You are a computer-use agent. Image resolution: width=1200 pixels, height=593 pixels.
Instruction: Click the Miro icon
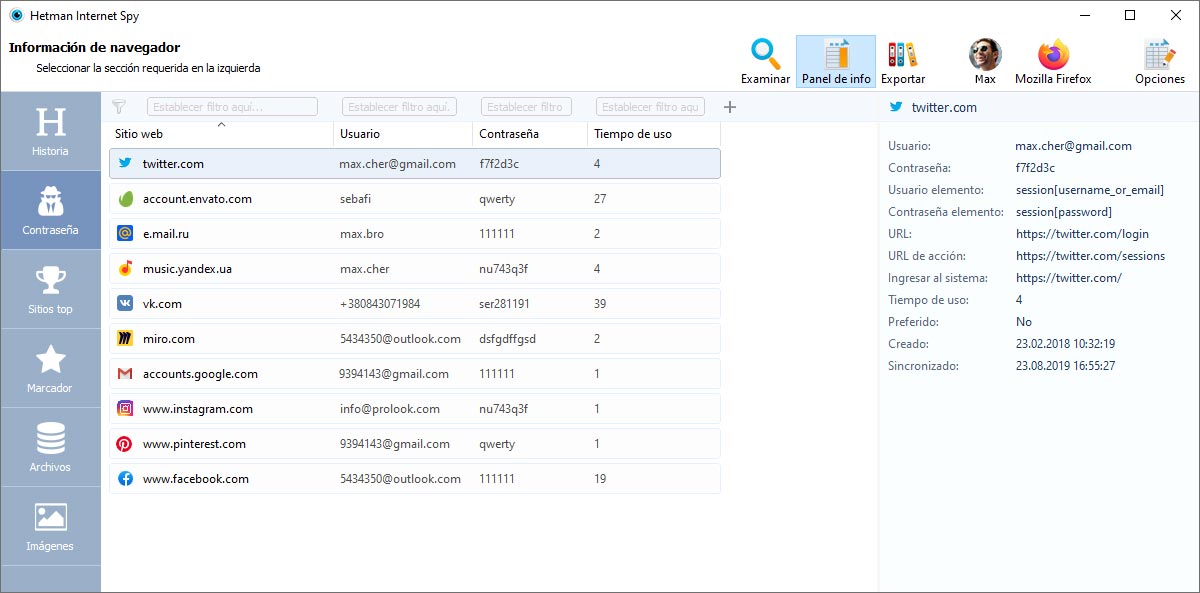[x=125, y=339]
